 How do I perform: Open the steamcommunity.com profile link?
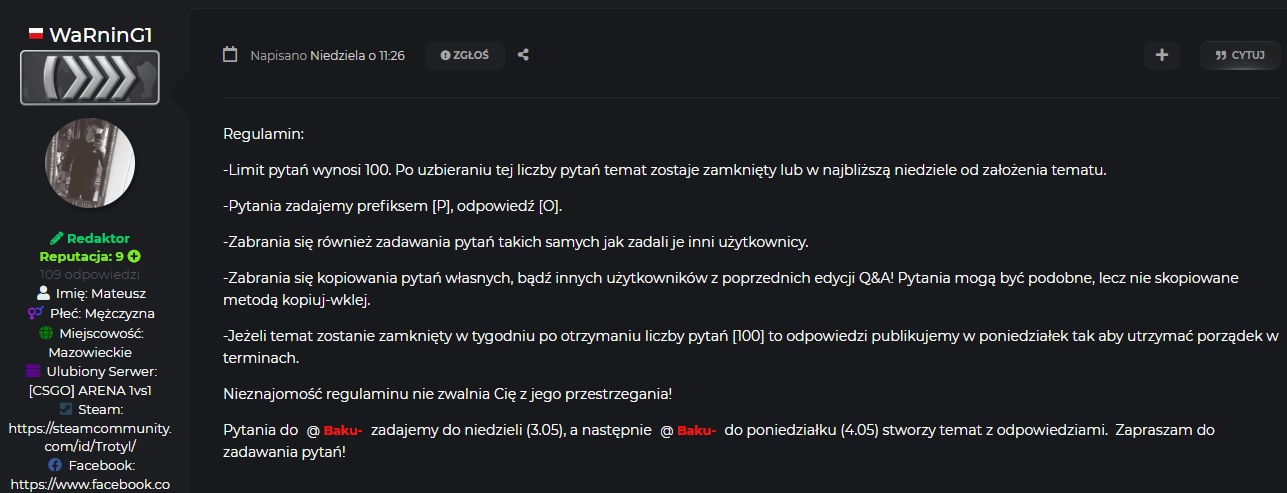[90, 436]
